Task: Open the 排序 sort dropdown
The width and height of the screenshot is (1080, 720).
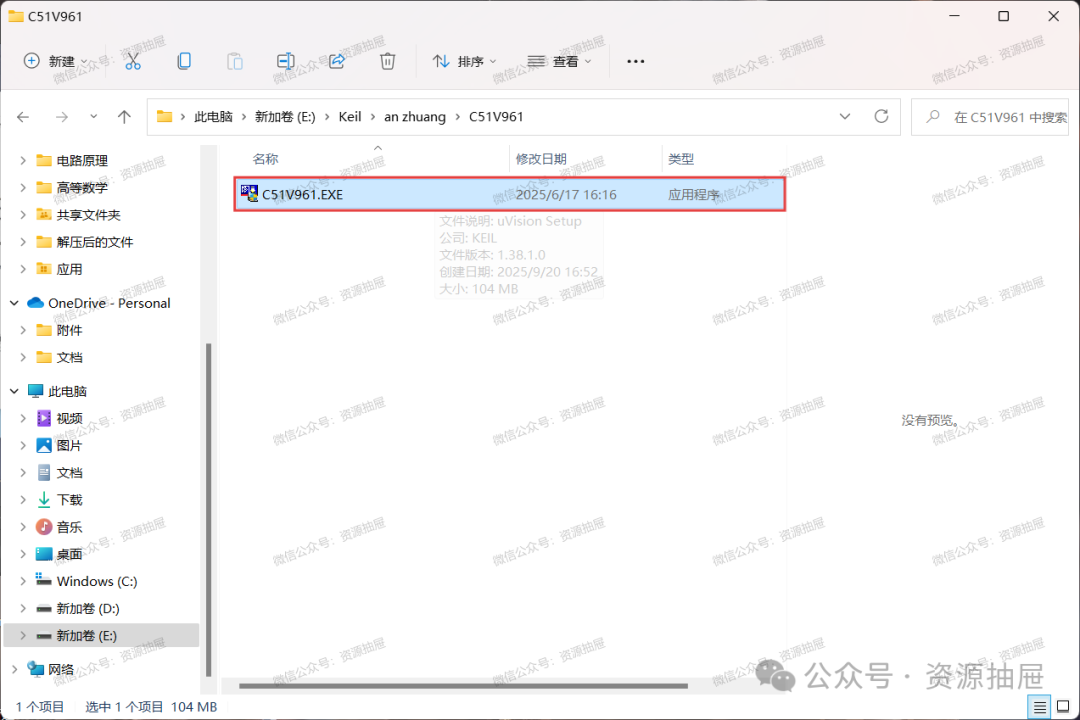Action: tap(465, 61)
